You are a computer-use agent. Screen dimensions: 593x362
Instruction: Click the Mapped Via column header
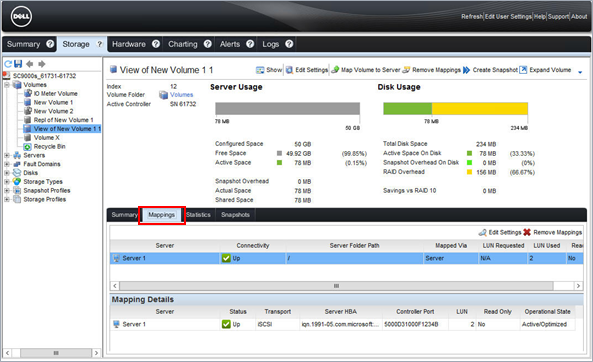[x=451, y=245]
